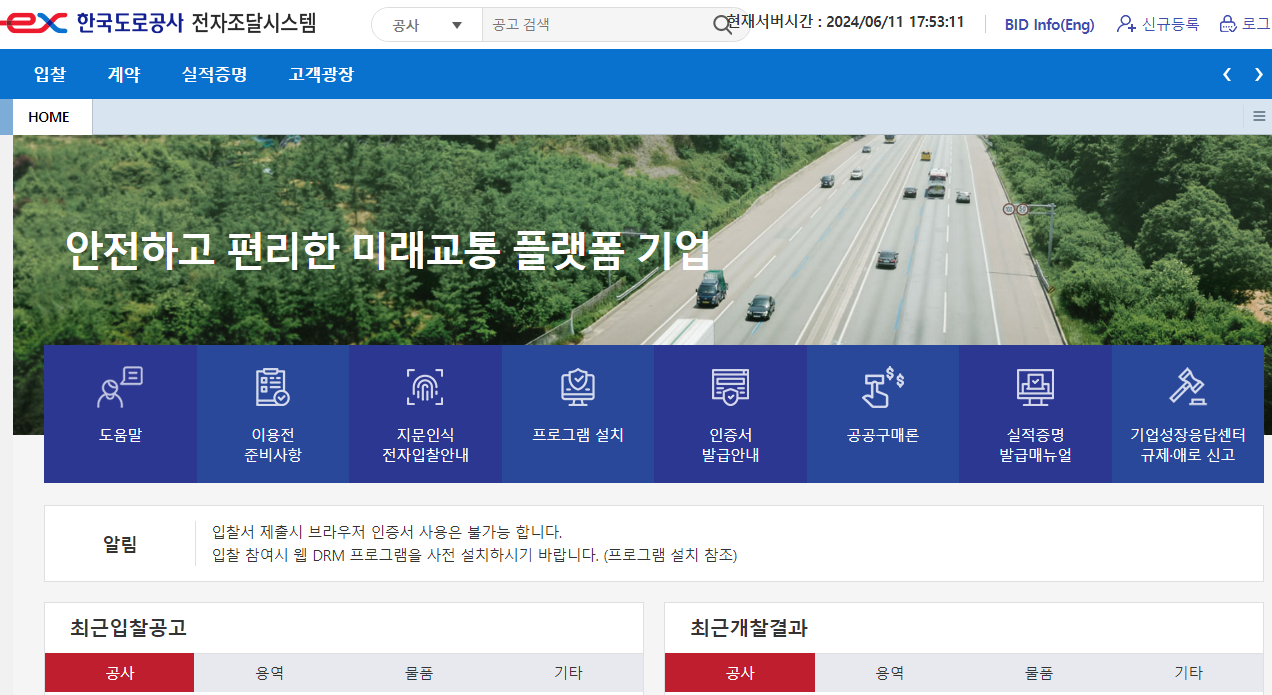The width and height of the screenshot is (1272, 695).
Task: Switch to the 용역 tab under 최근입찰공고
Action: tap(268, 672)
